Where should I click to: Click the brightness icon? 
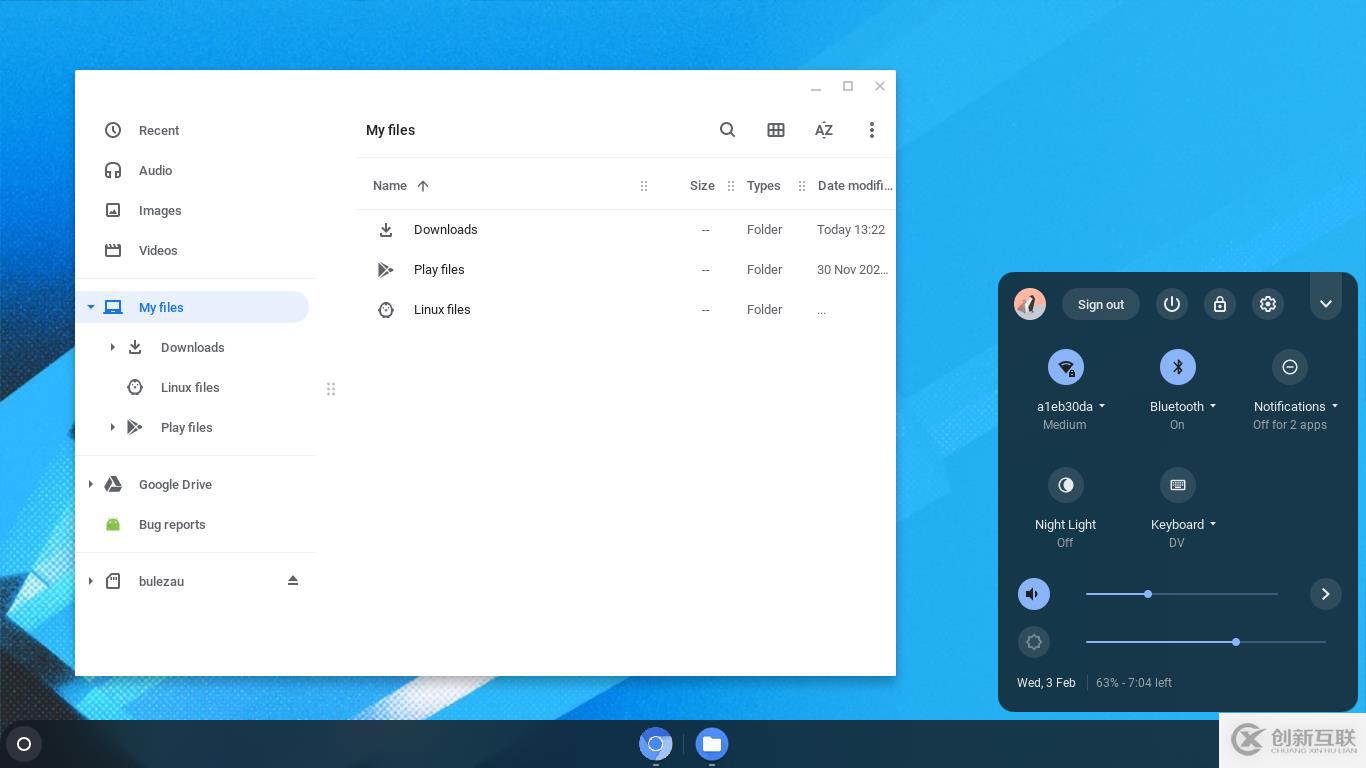click(x=1034, y=642)
